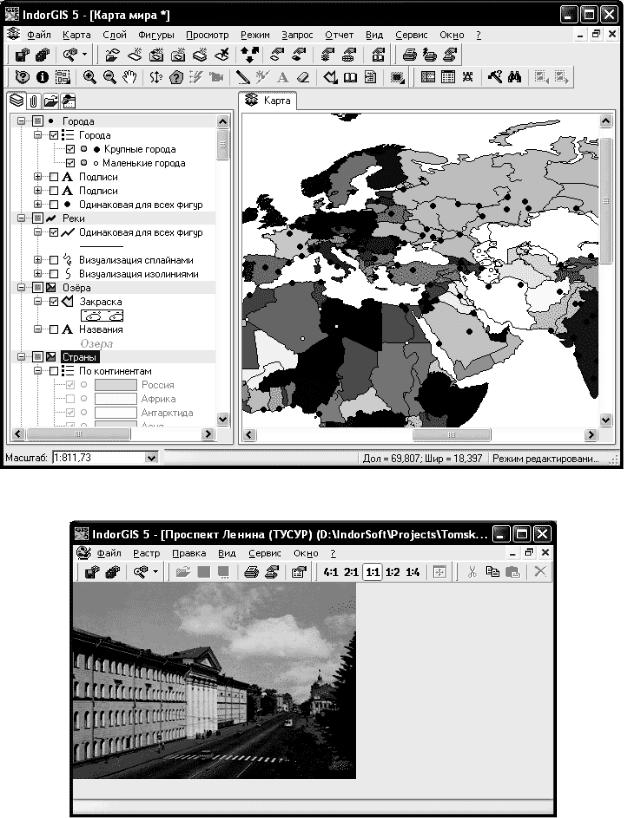624x818 pixels.
Task: Collapse the 'Реки' layer node
Action: point(21,218)
